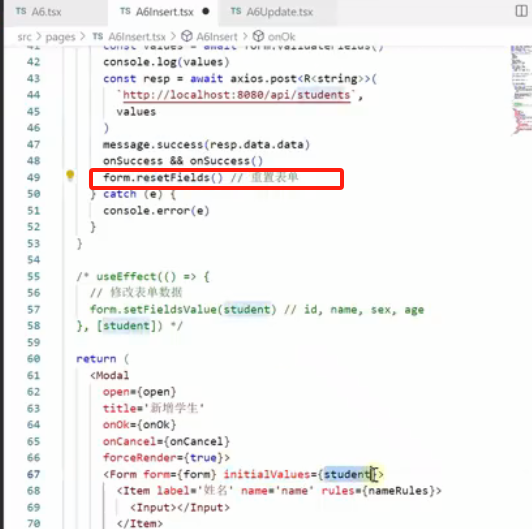The image size is (532, 529).
Task: Click 'useEffect' in the comment on line 55
Action: [x=126, y=277]
